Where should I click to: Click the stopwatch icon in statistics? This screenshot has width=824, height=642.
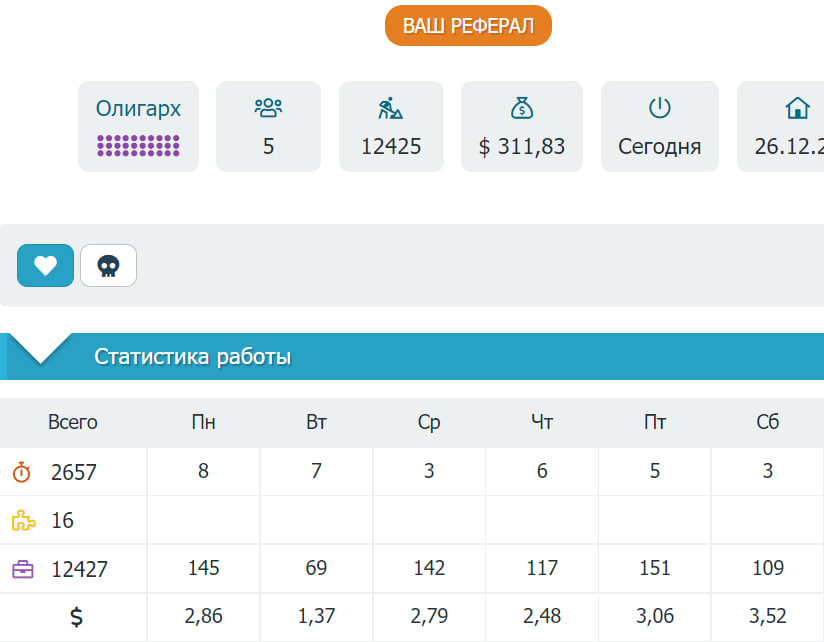point(22,472)
